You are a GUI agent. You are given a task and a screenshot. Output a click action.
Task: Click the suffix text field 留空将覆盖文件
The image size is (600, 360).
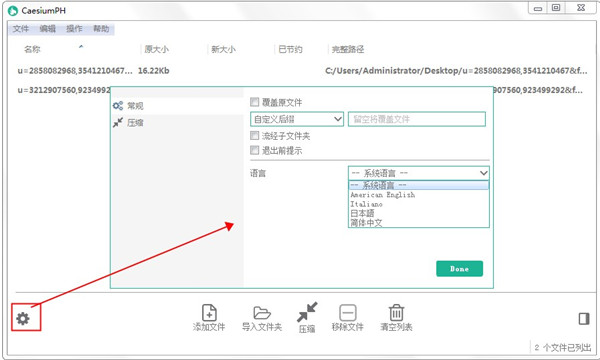417,119
